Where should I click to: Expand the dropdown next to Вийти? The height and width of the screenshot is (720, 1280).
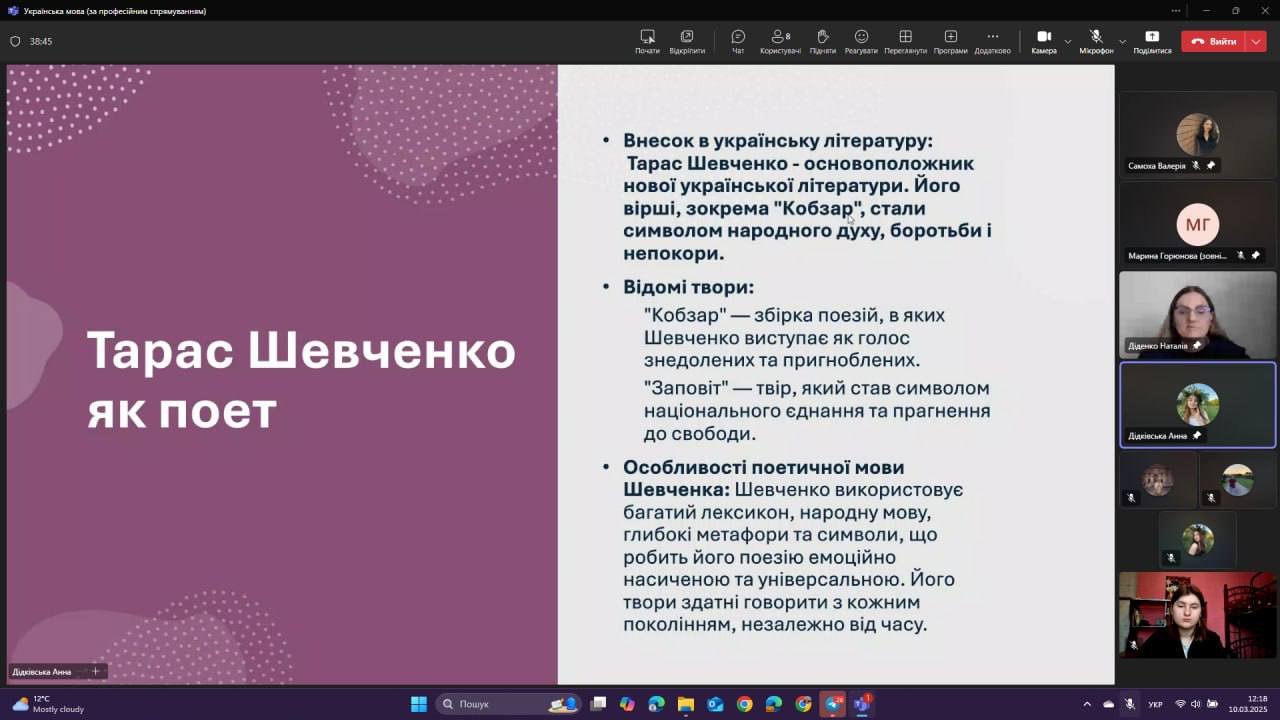[x=1257, y=41]
